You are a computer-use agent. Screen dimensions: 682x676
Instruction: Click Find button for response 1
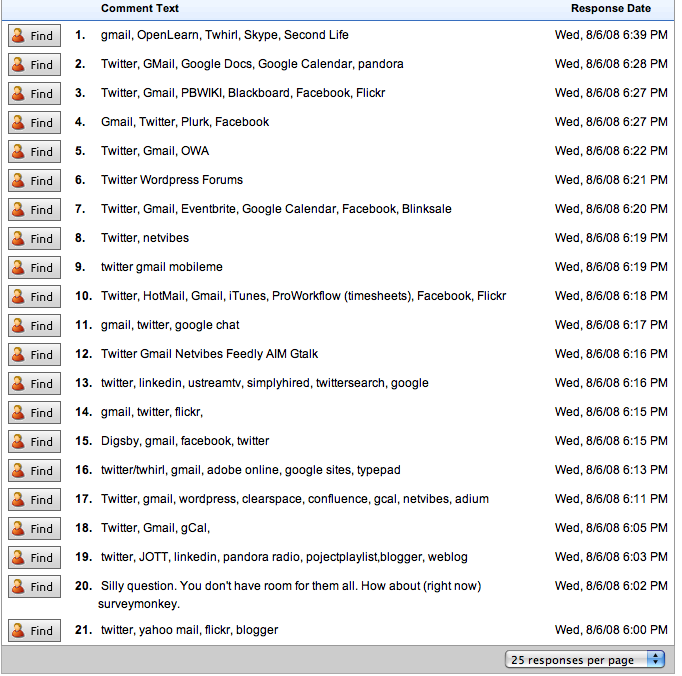pyautogui.click(x=34, y=35)
